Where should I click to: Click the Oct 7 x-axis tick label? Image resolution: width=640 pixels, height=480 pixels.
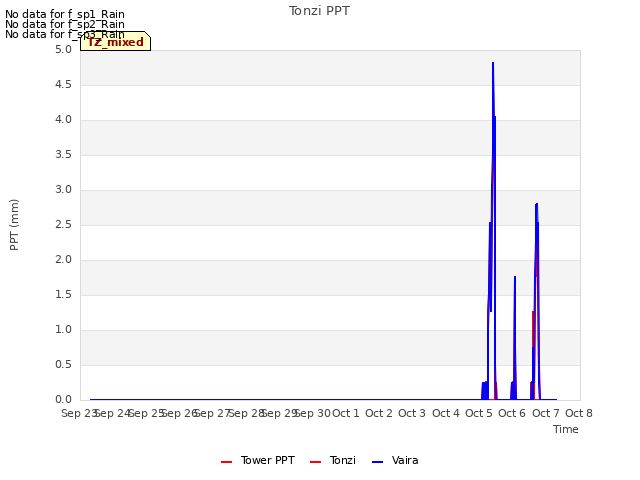[x=546, y=413]
